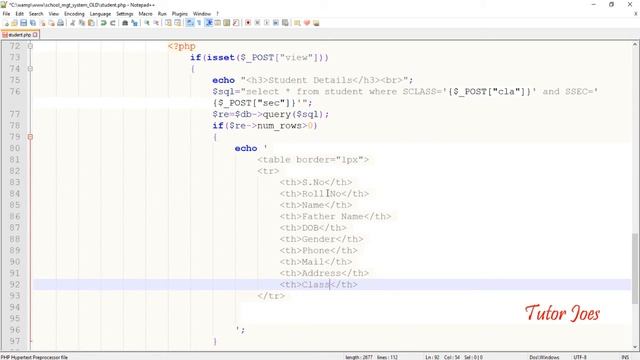Open the ? help menu

tap(218, 13)
